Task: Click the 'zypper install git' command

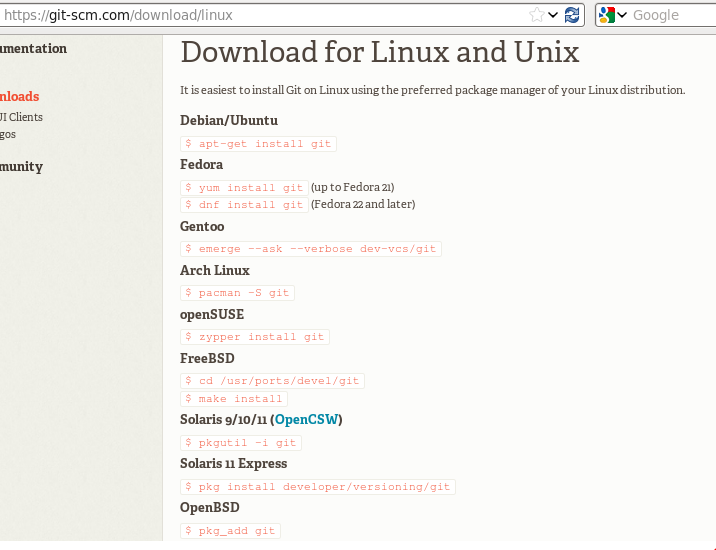Action: (255, 337)
